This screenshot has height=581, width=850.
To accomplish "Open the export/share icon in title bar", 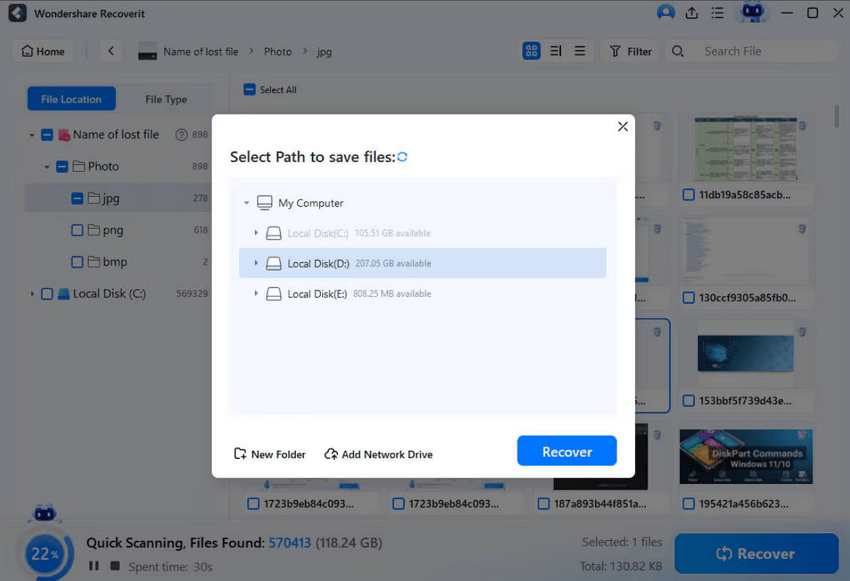I will (691, 13).
